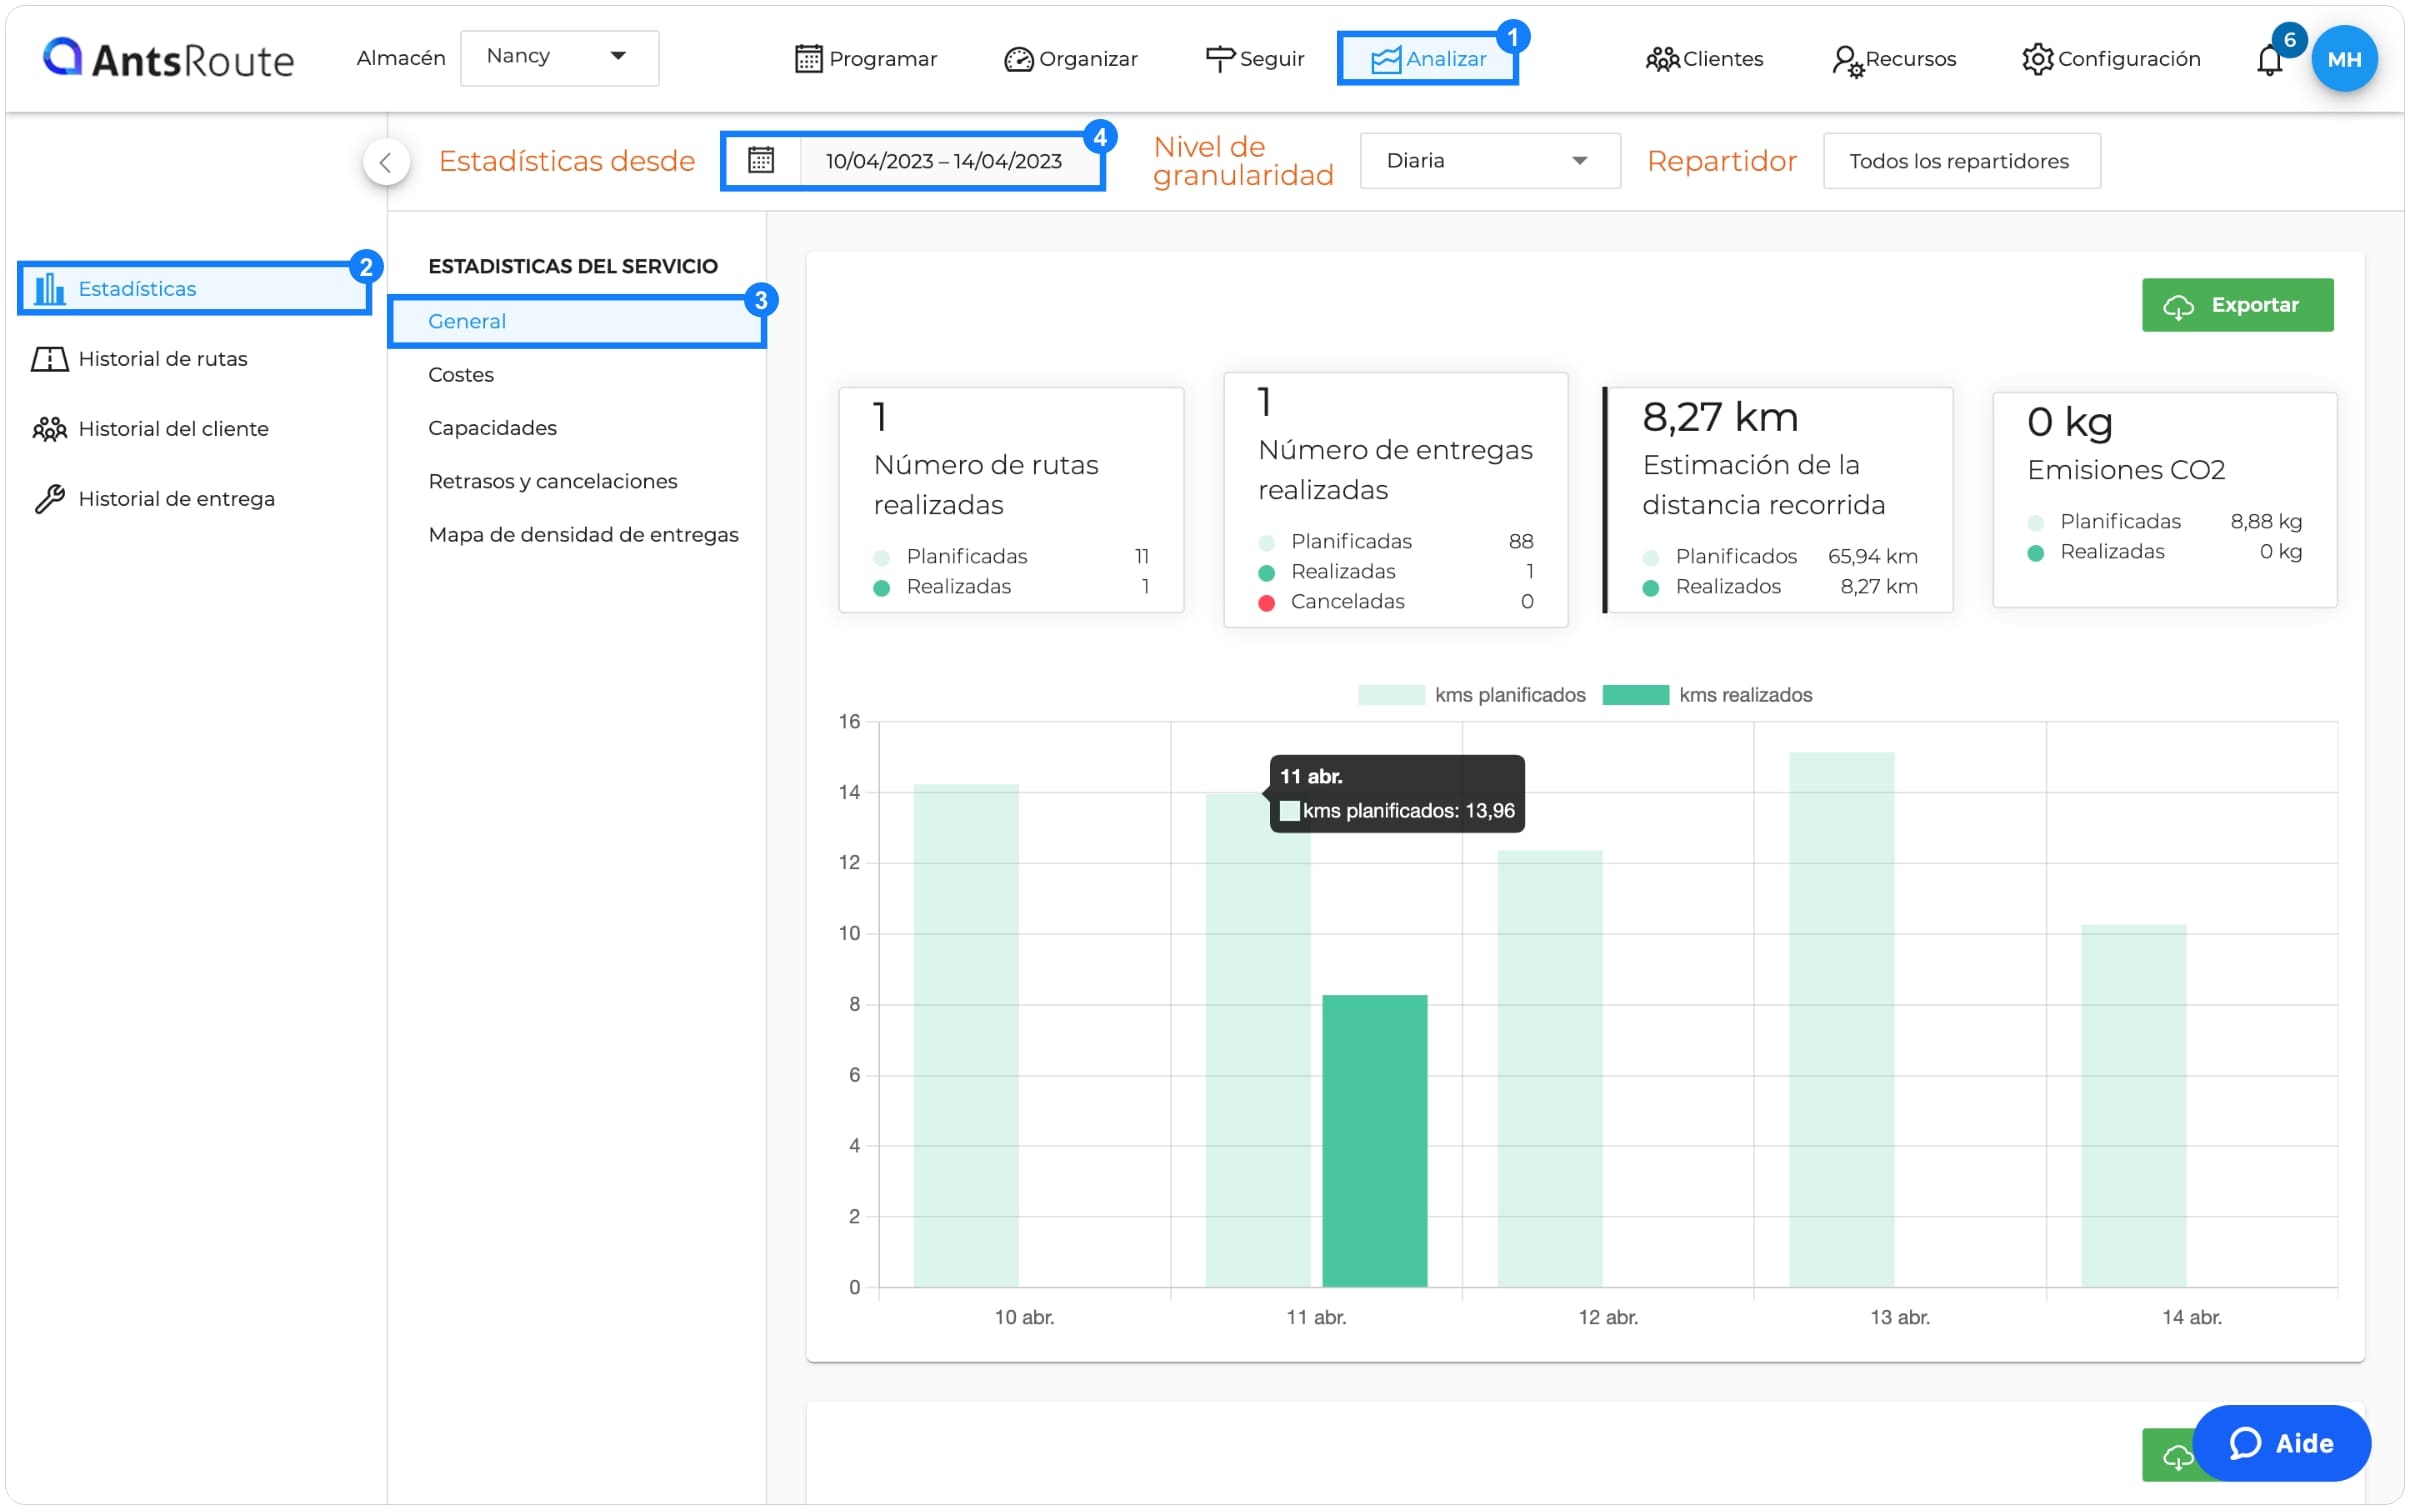Open Retrasos y cancelaciones
The width and height of the screenshot is (2409, 1510).
coord(553,482)
